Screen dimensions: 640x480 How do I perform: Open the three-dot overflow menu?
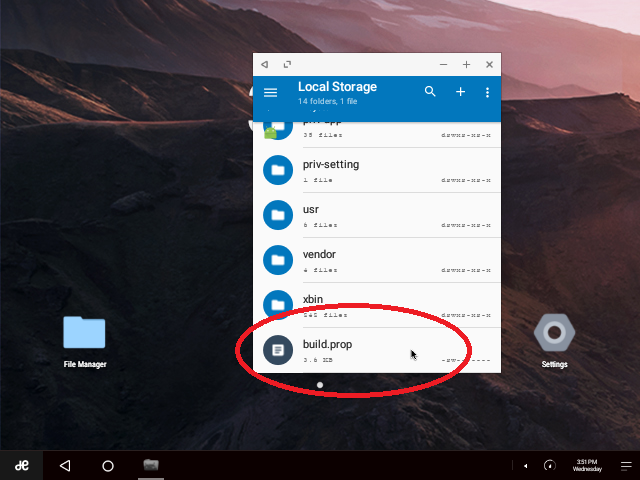(x=488, y=92)
